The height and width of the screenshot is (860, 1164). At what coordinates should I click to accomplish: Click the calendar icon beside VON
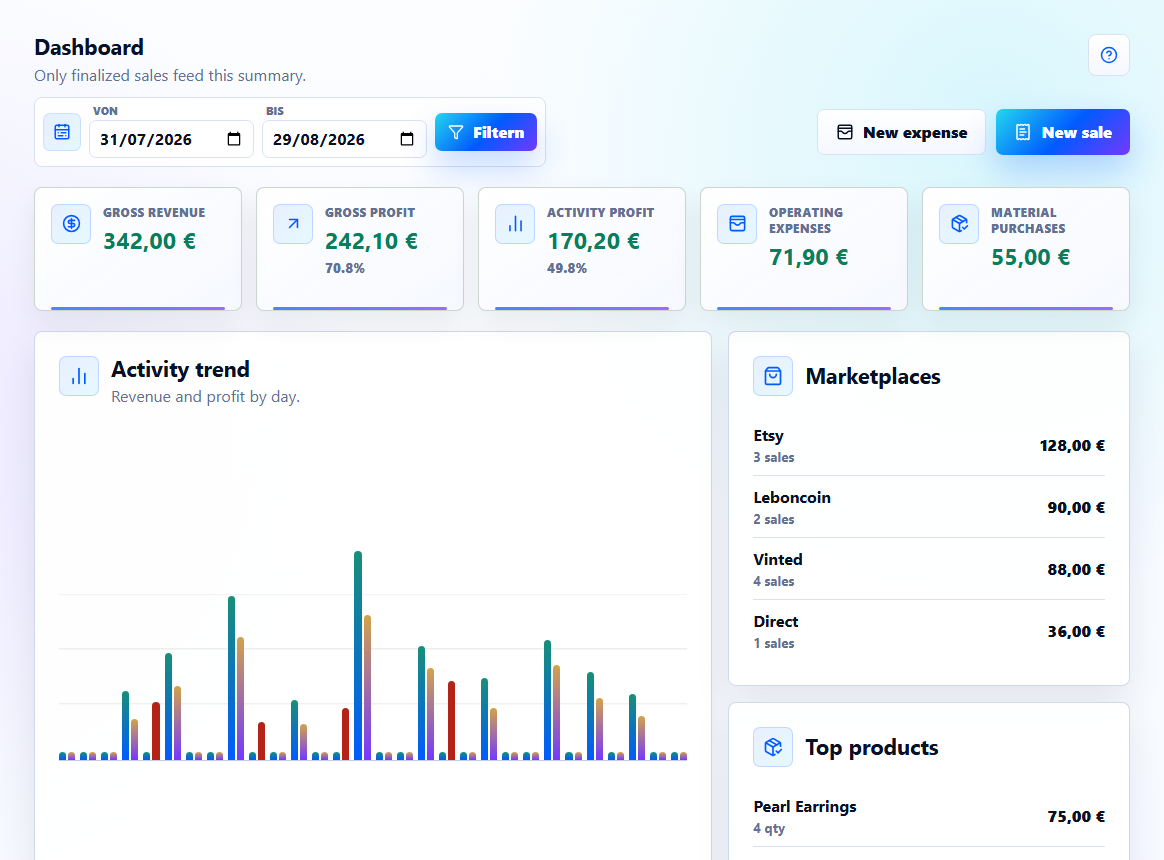click(x=62, y=132)
